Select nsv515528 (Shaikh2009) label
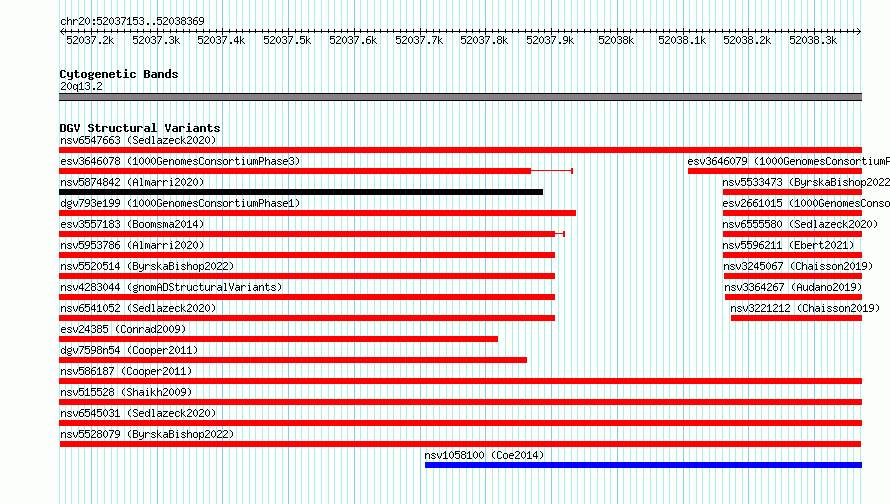This screenshot has width=890, height=504. [126, 392]
